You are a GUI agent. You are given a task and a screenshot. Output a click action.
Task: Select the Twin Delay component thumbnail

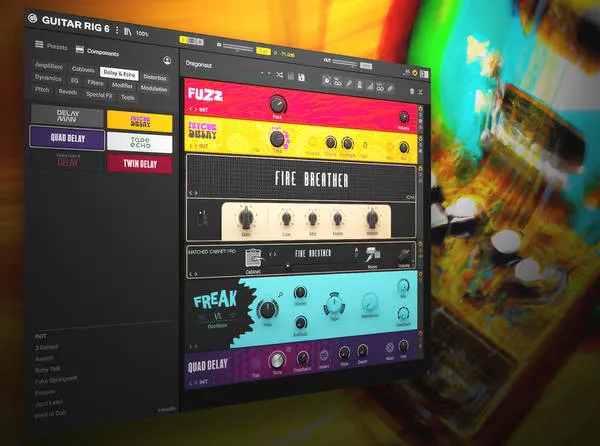tap(139, 163)
